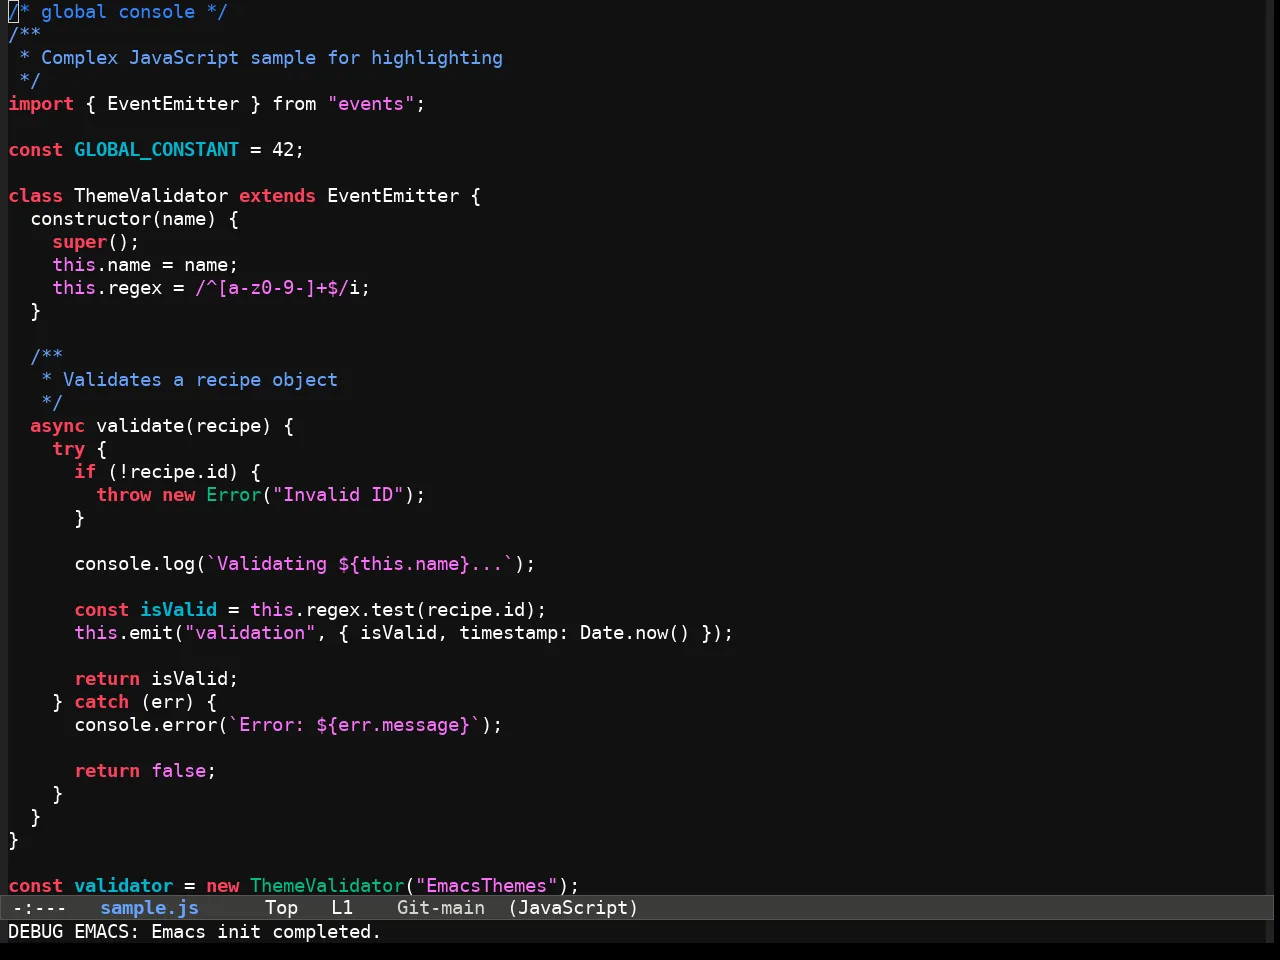Viewport: 1280px width, 960px height.
Task: Click the -:--- buffer status indicator
Action: (39, 908)
